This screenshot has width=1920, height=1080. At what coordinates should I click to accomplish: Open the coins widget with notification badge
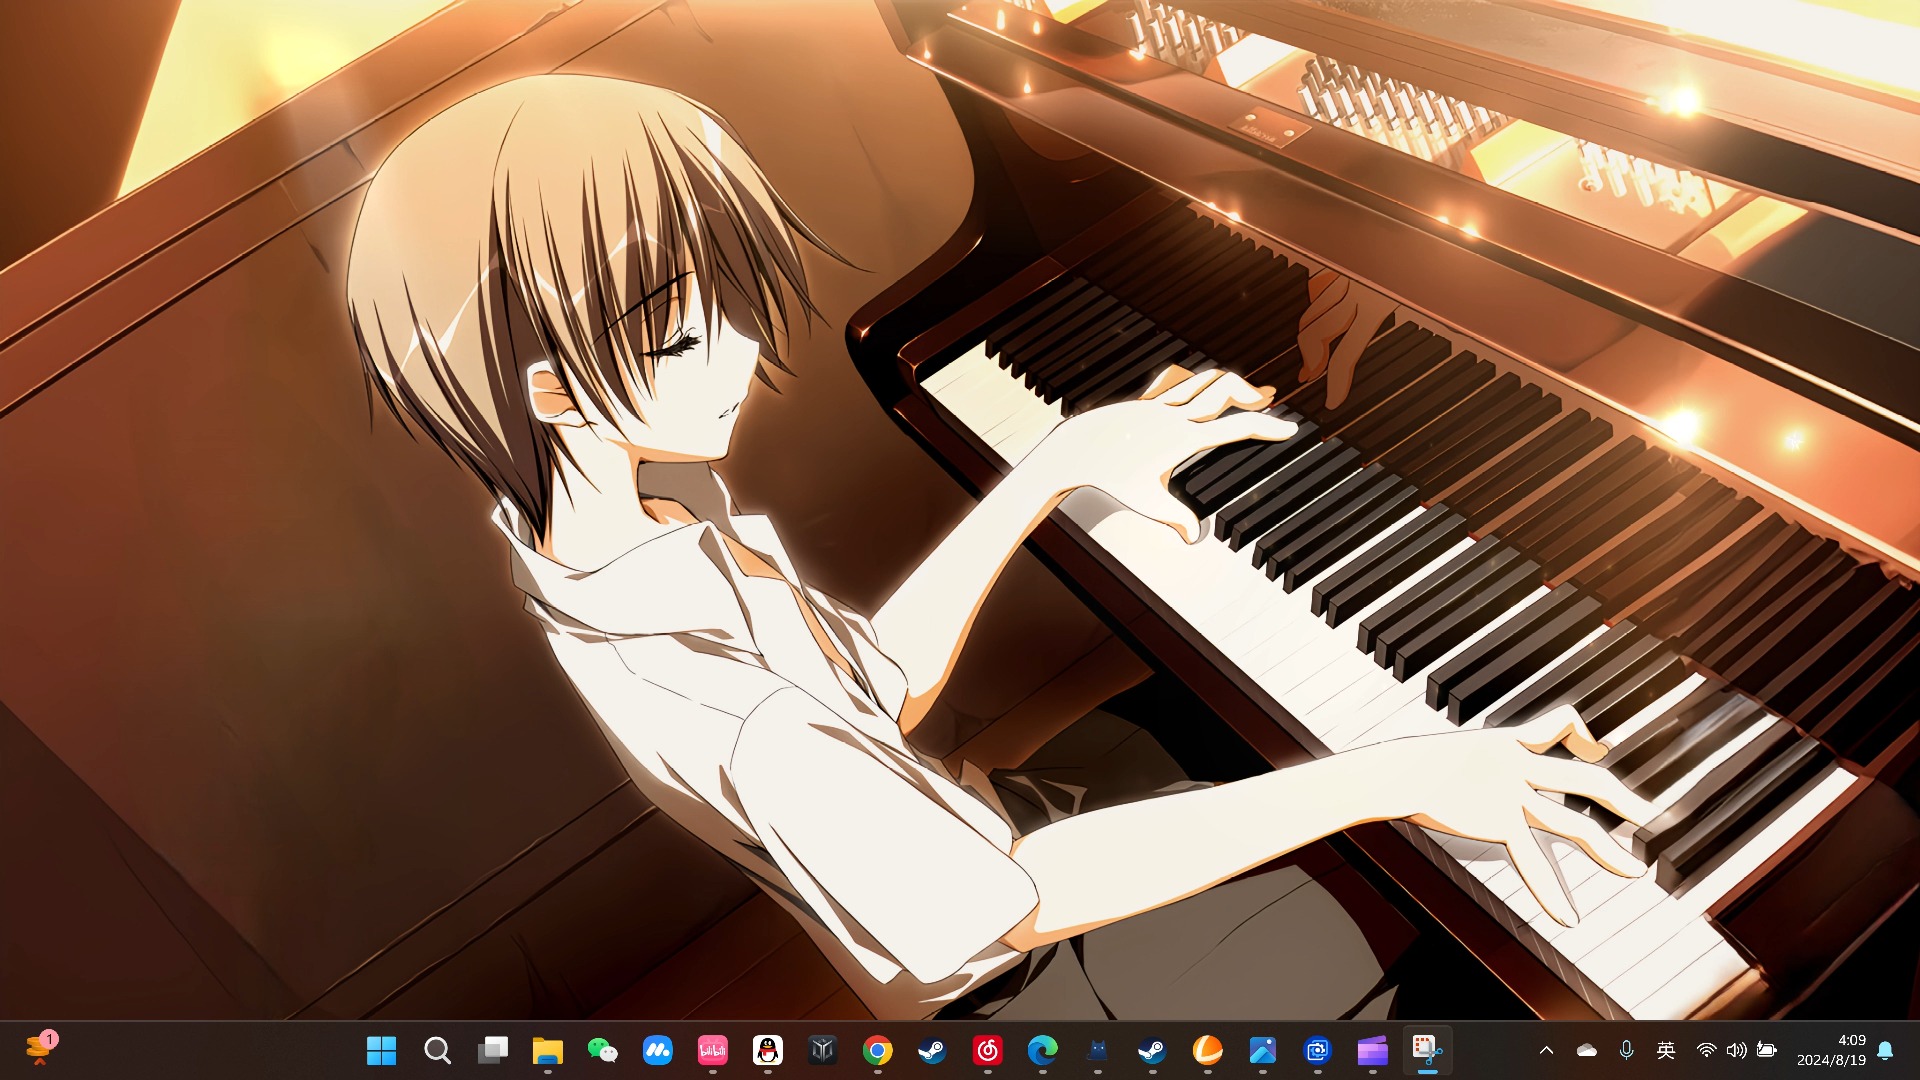(x=41, y=1048)
